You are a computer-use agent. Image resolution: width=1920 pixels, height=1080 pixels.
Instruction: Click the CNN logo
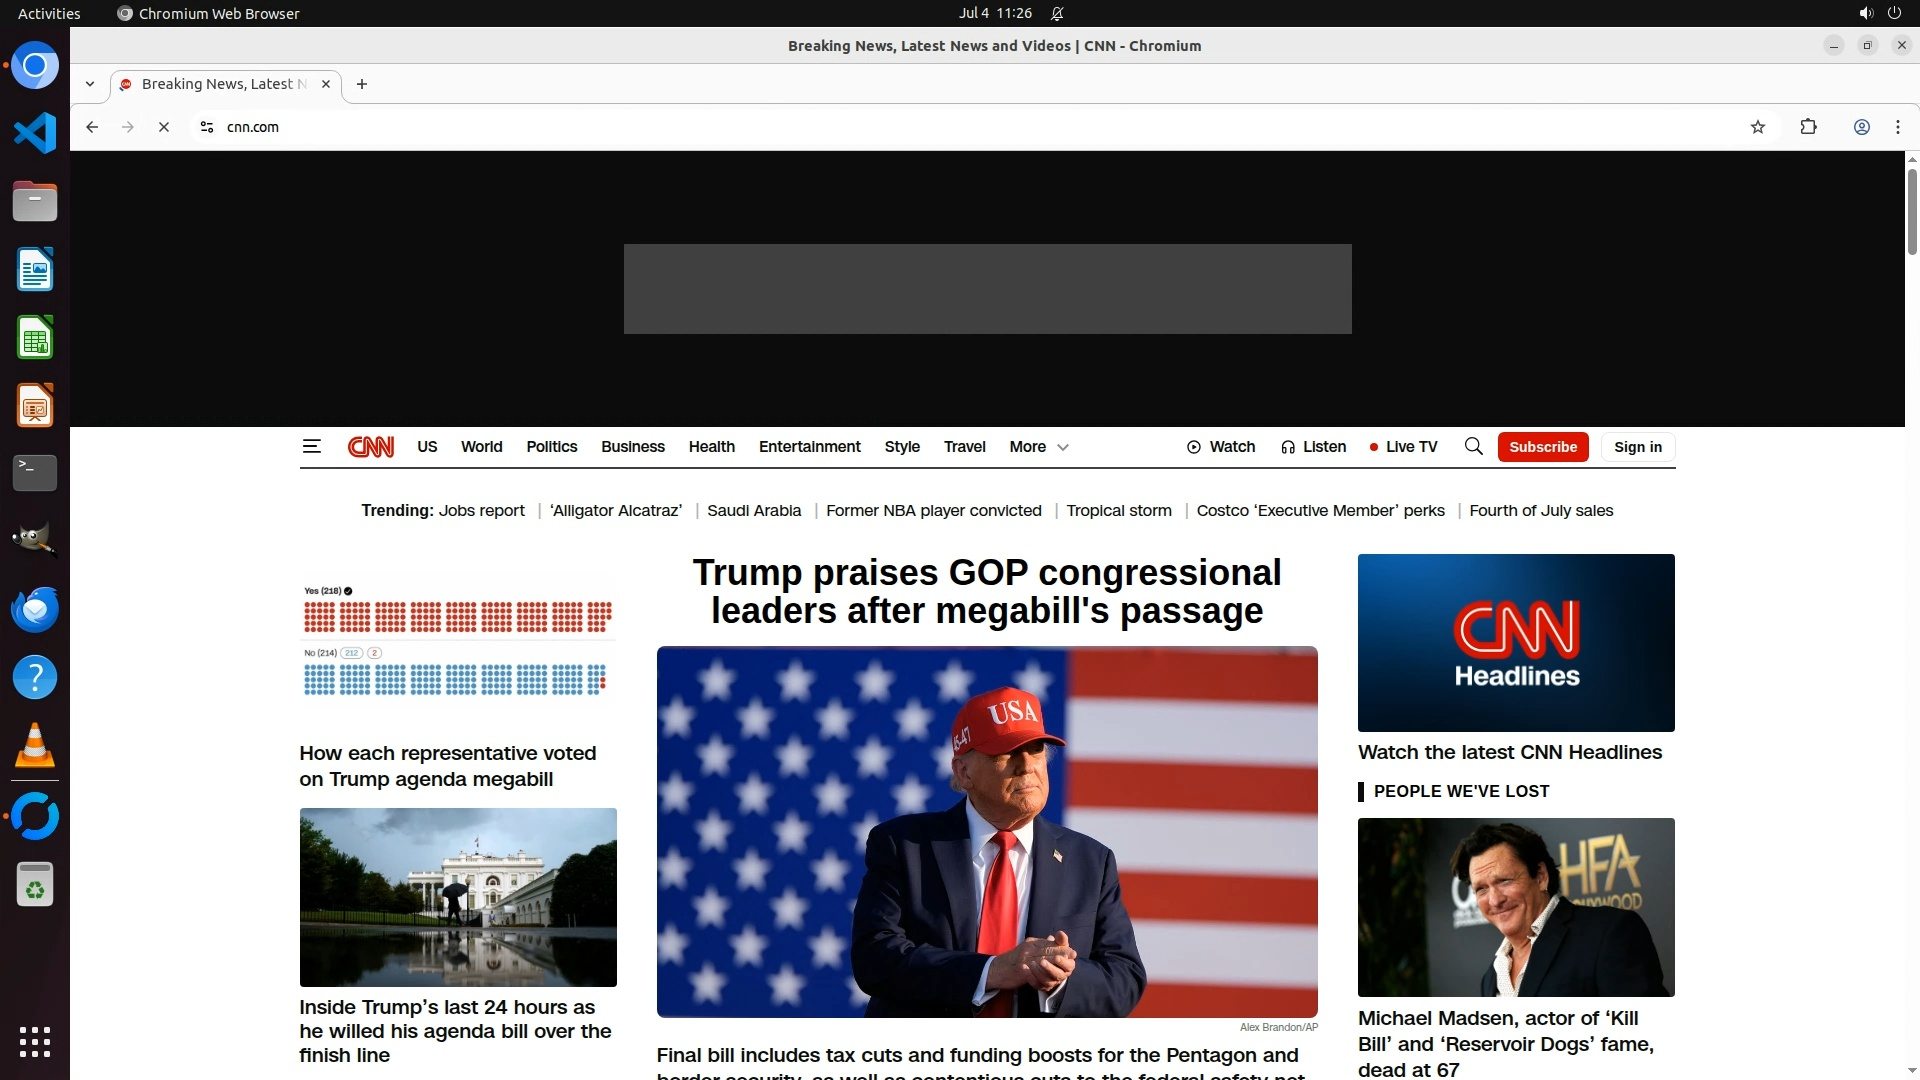pos(371,447)
